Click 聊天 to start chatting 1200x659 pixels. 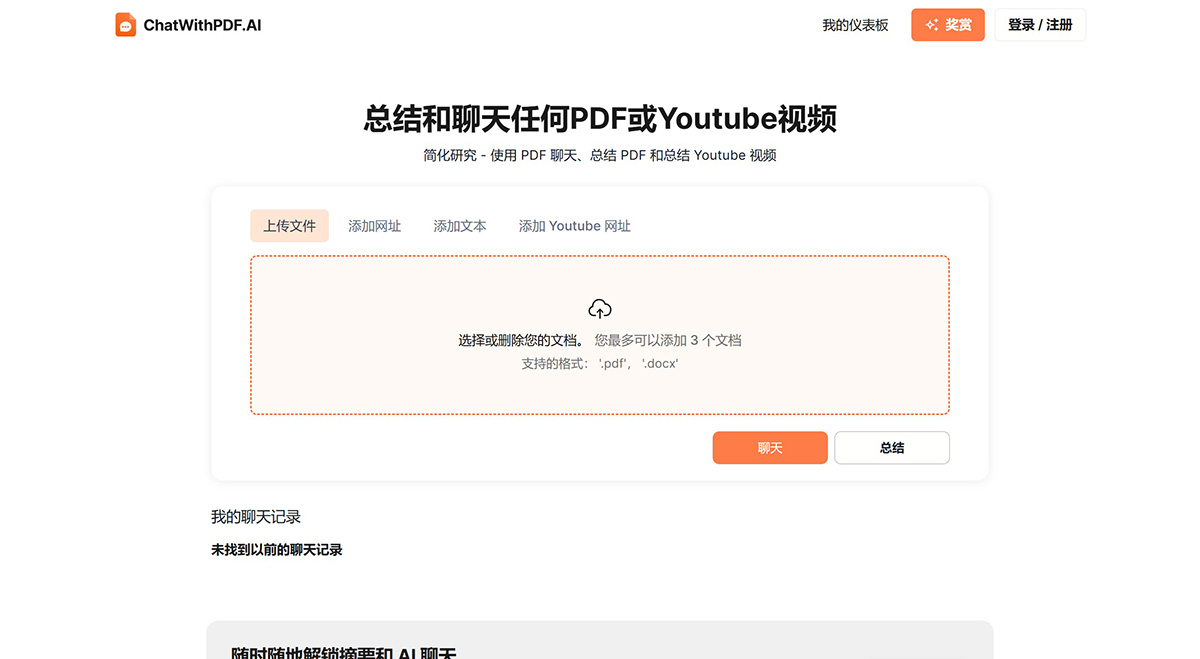pos(770,447)
